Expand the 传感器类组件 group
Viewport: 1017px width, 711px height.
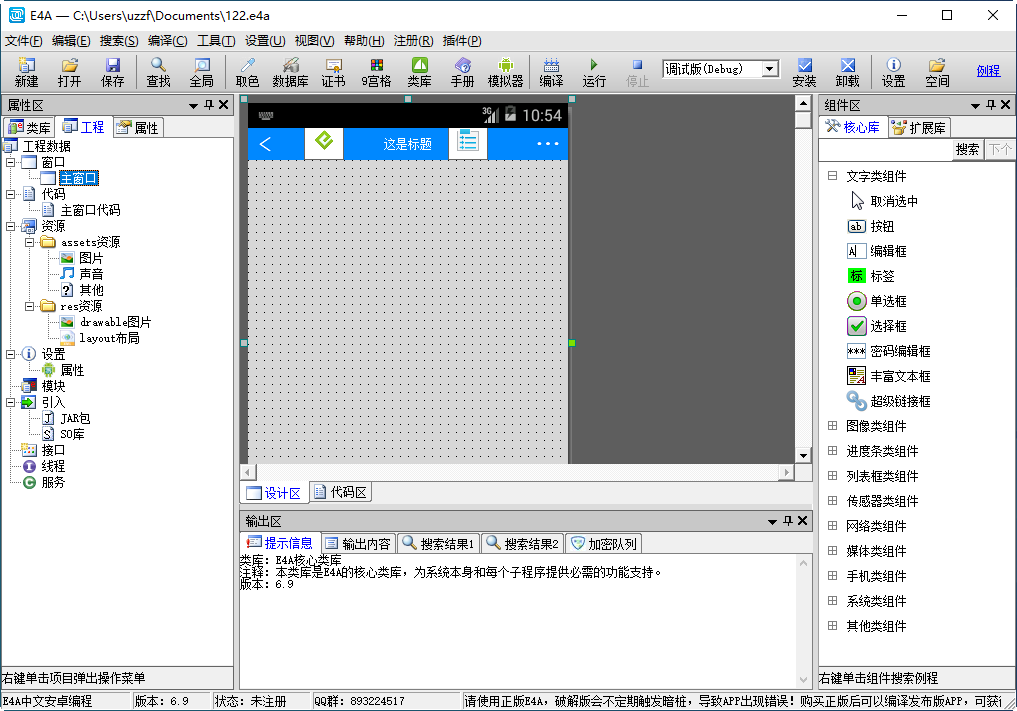(x=832, y=501)
